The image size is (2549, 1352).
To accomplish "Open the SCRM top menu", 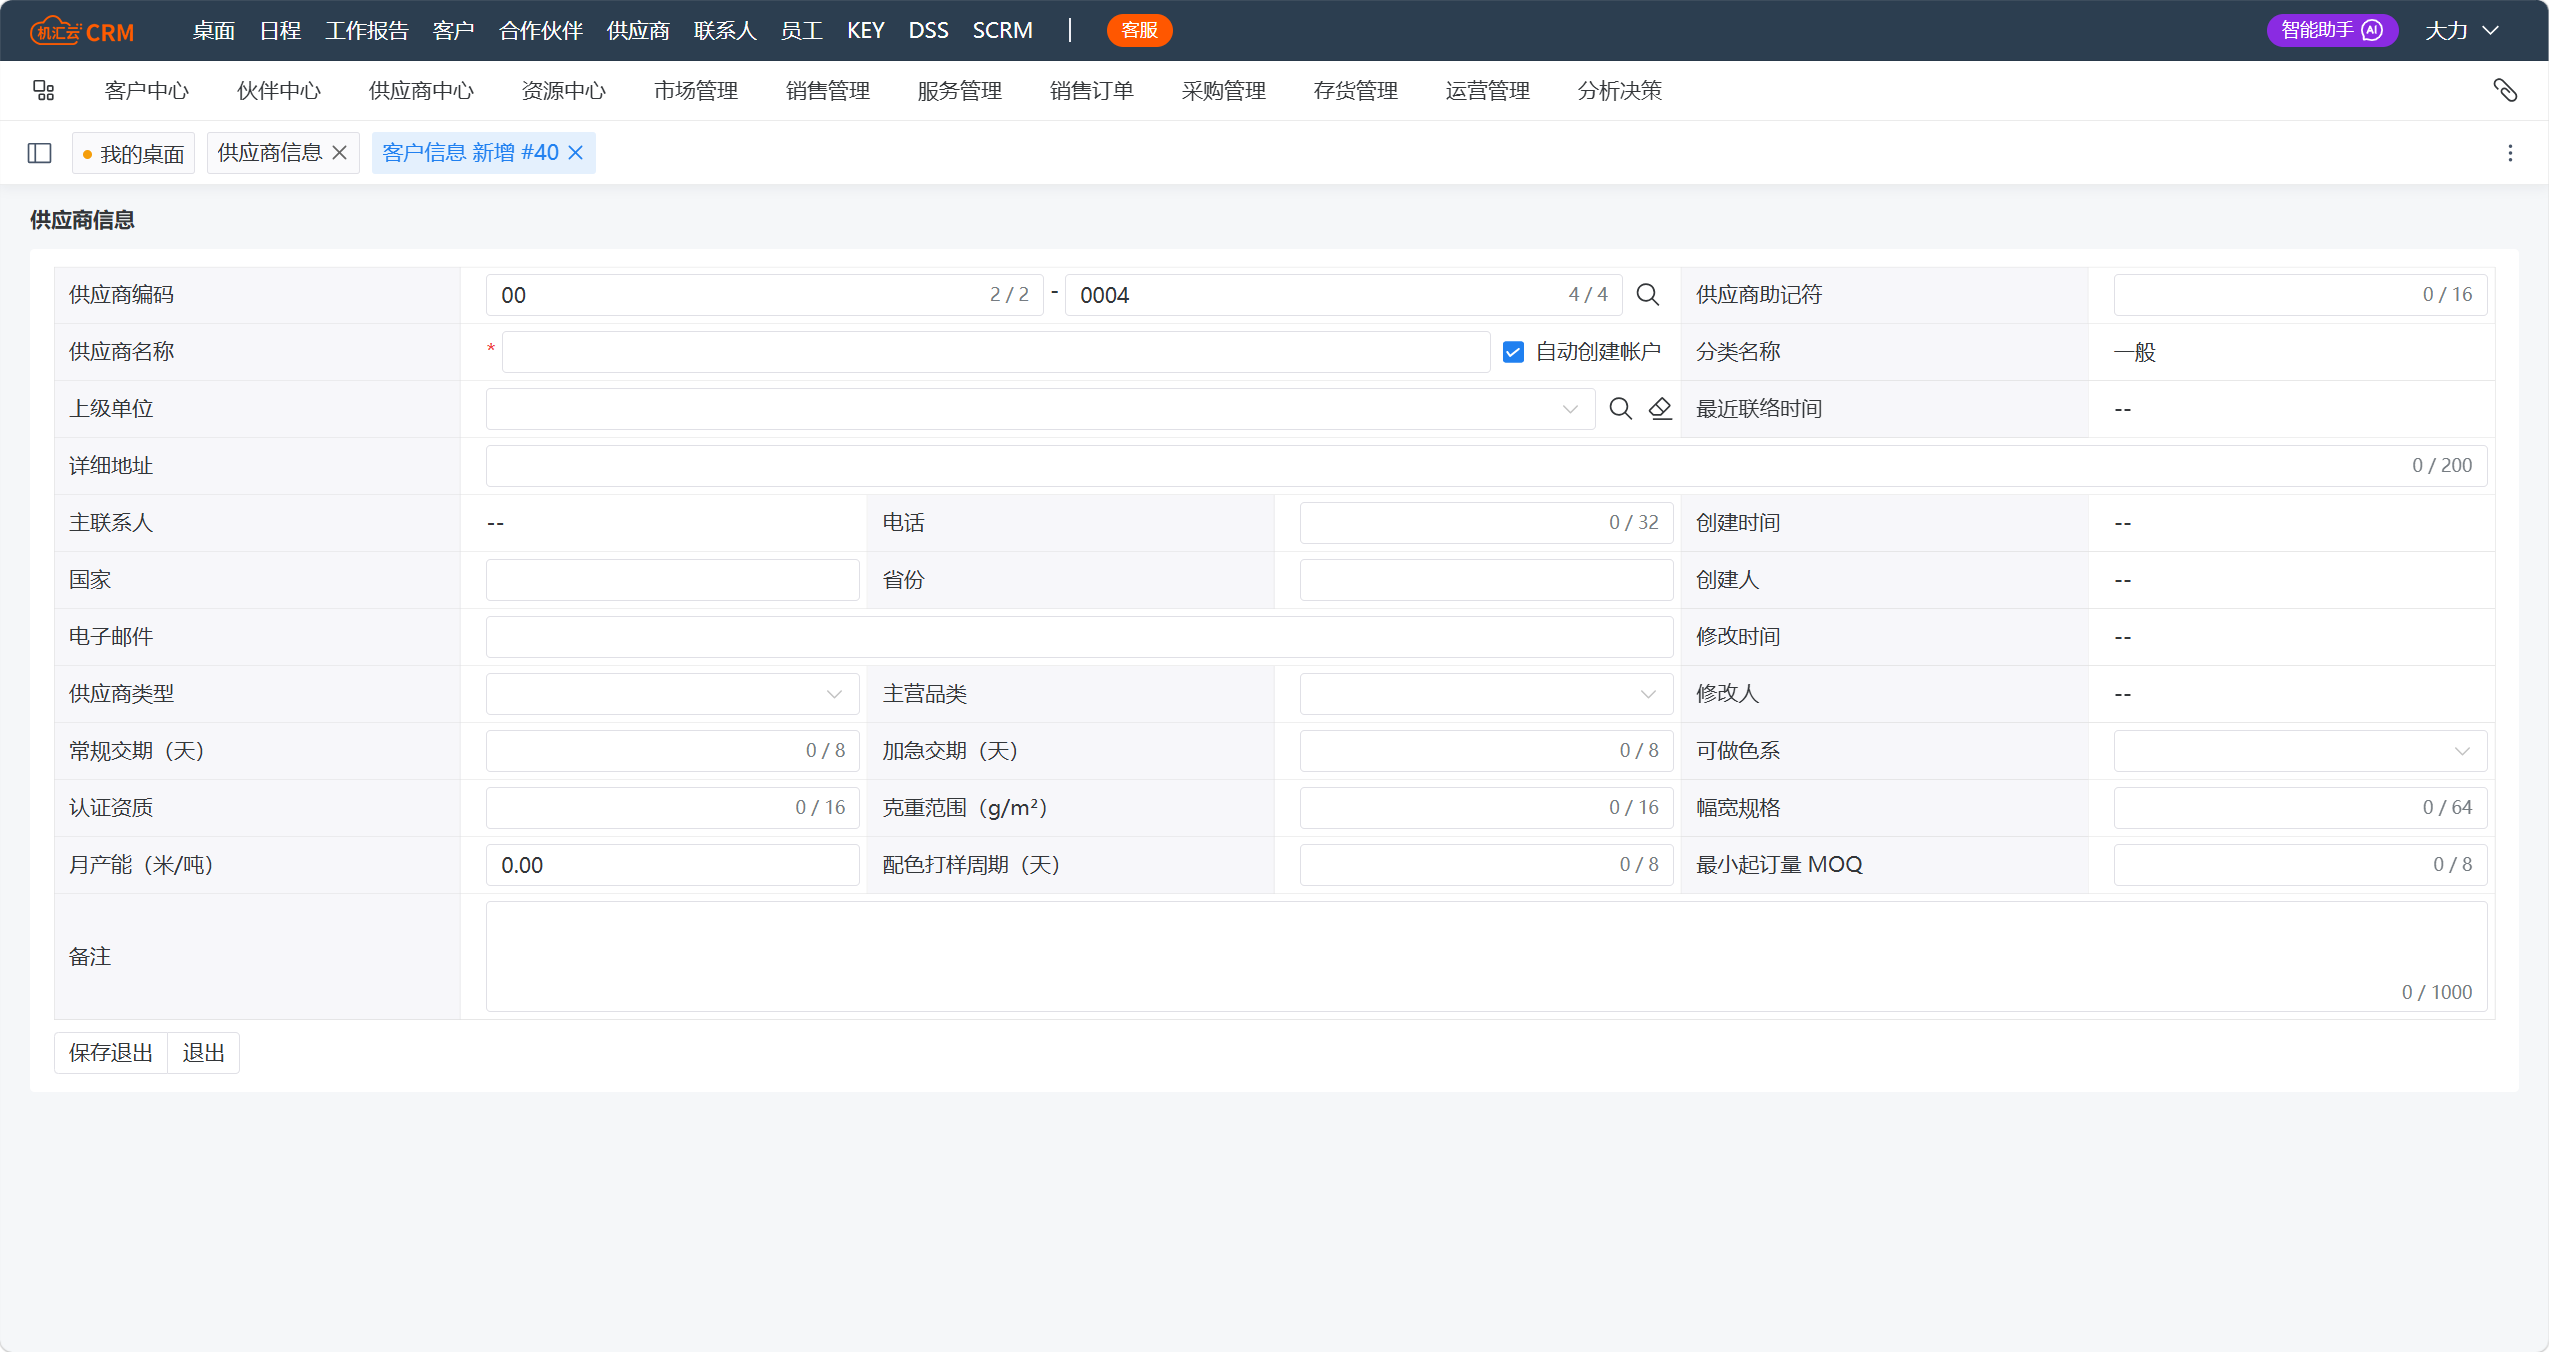I will (x=1003, y=30).
